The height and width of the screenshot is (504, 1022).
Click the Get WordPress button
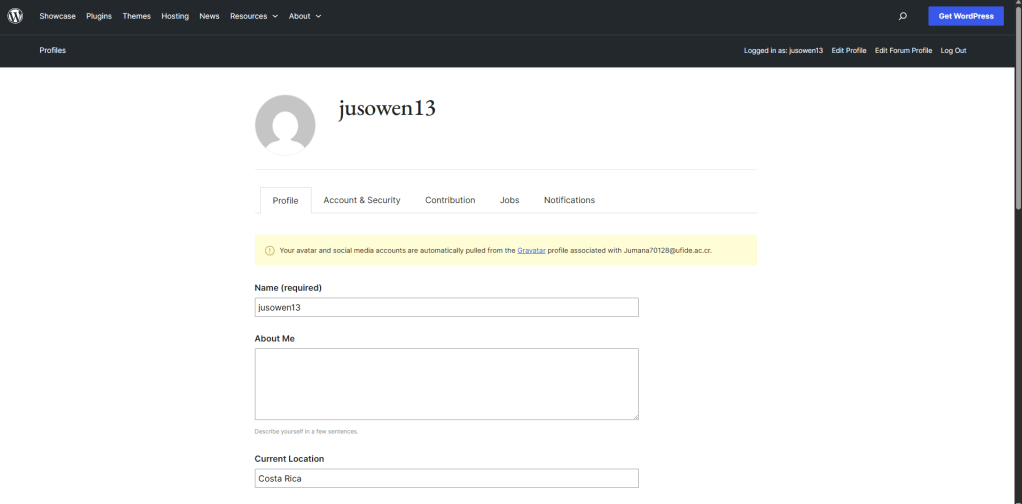point(966,16)
